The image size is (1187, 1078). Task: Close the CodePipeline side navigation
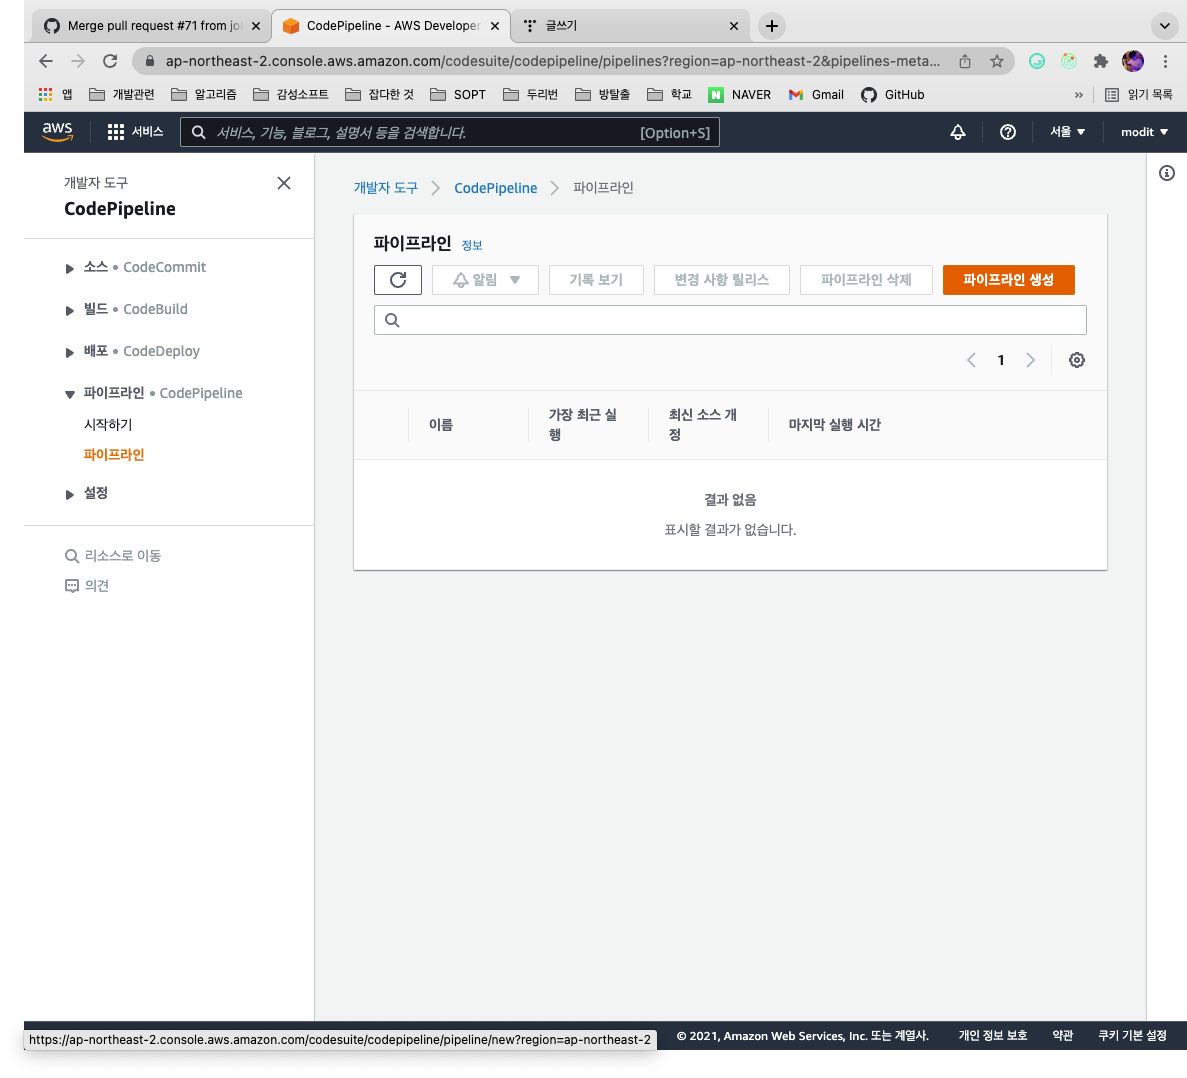[284, 183]
